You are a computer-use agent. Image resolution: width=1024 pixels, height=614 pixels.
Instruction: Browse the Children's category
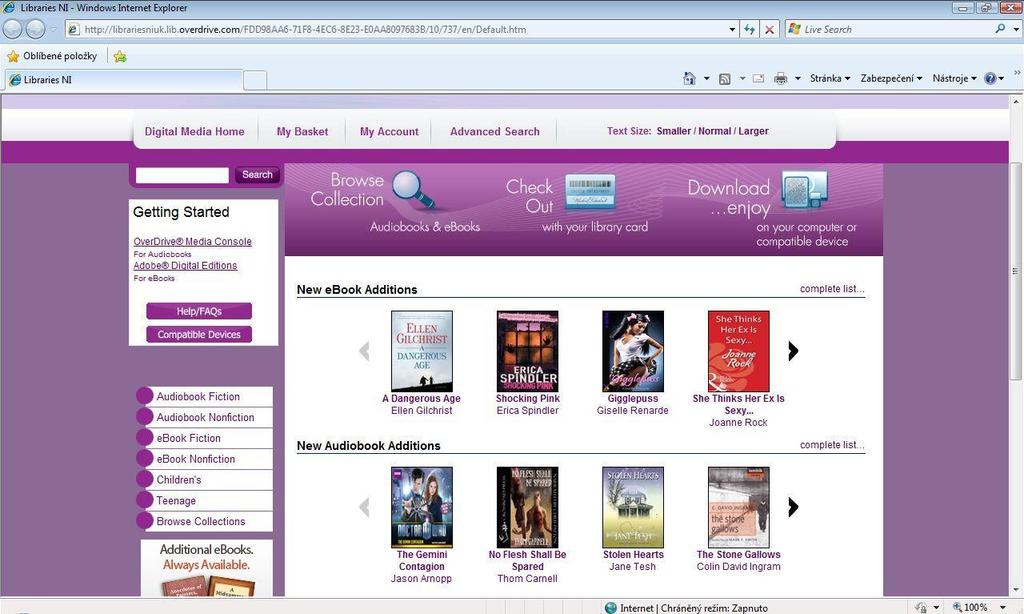[178, 480]
